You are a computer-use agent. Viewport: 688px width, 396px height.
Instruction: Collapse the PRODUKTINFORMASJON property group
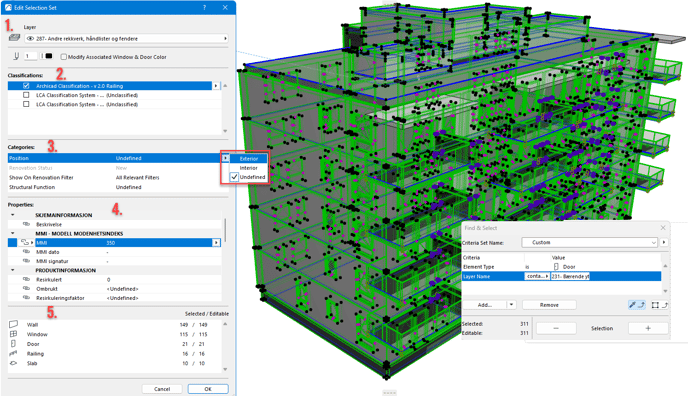click(13, 270)
